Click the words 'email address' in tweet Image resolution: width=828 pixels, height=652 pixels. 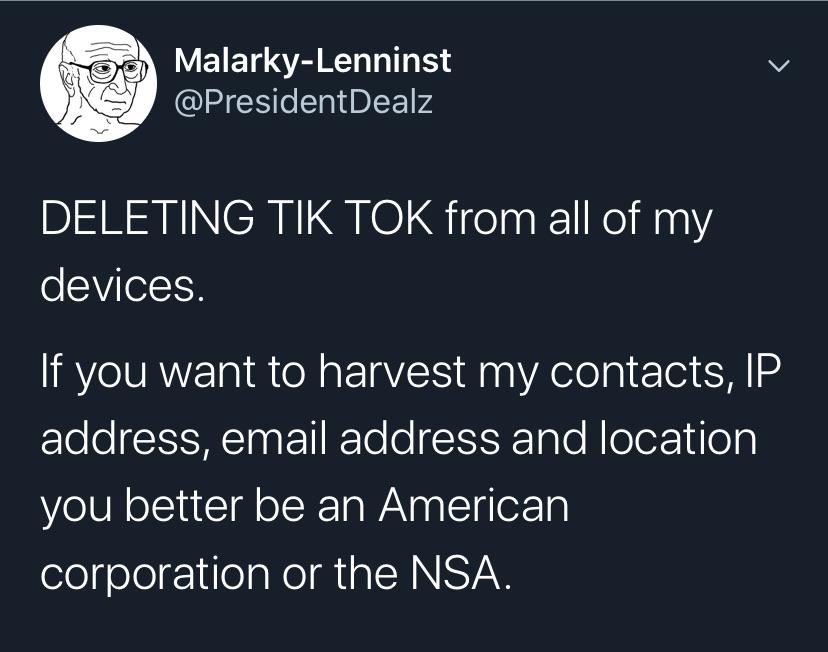[x=360, y=438]
